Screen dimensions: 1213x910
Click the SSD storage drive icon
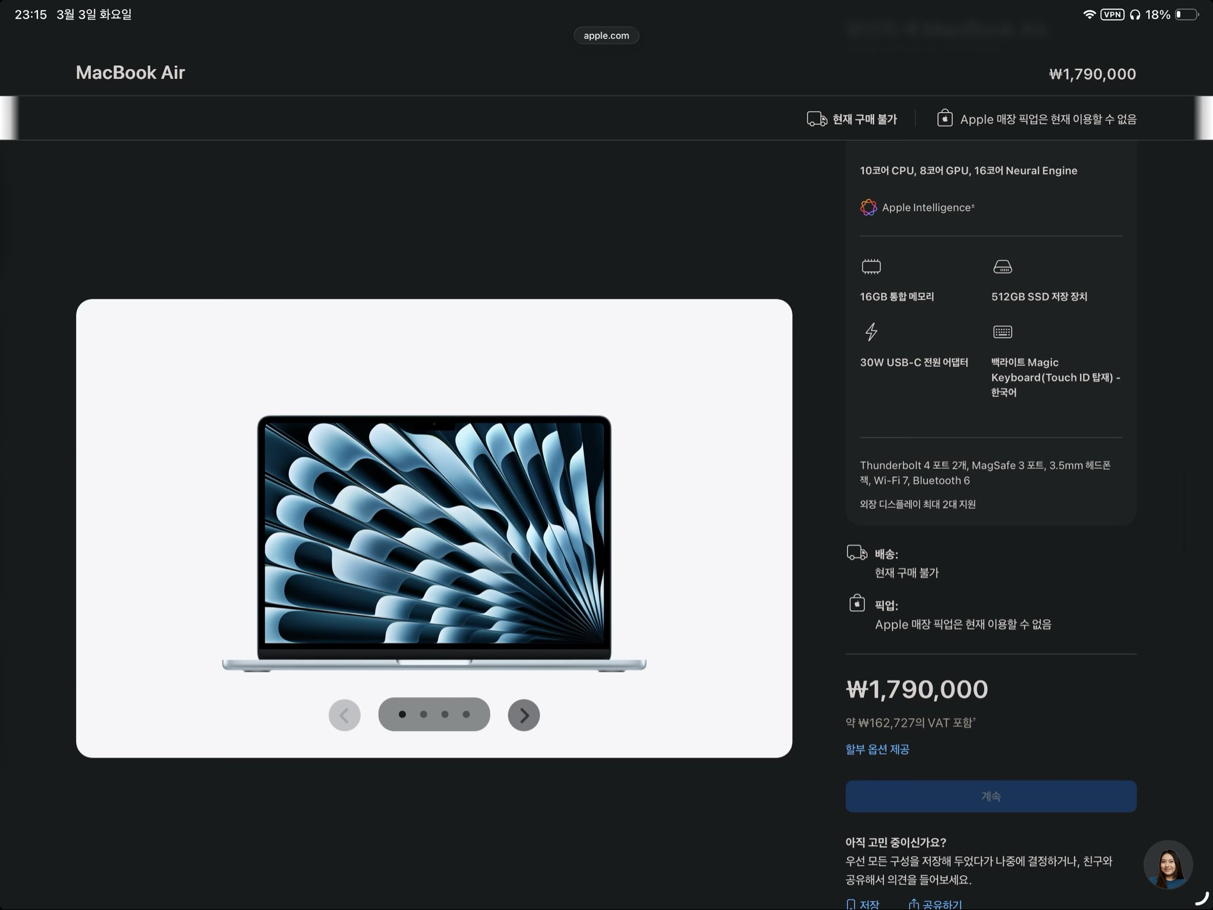tap(1002, 267)
